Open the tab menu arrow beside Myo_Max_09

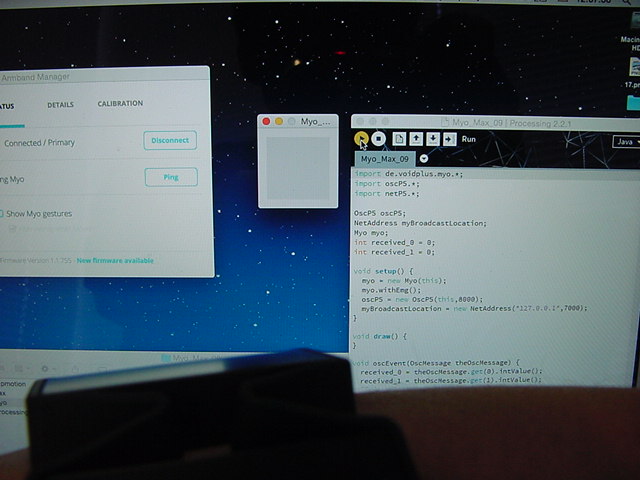(424, 158)
